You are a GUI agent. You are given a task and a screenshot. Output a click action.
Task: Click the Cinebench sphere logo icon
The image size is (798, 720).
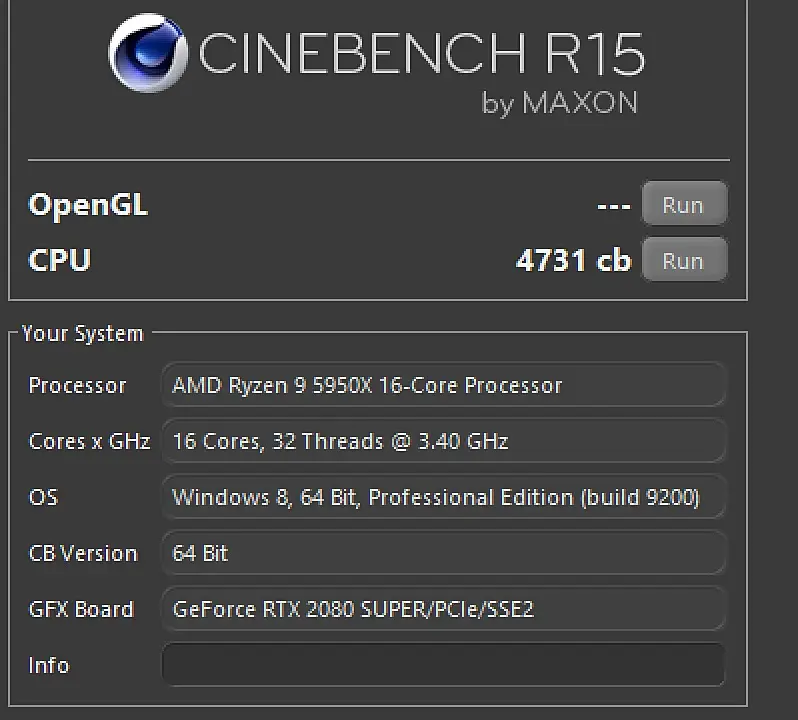click(x=150, y=52)
